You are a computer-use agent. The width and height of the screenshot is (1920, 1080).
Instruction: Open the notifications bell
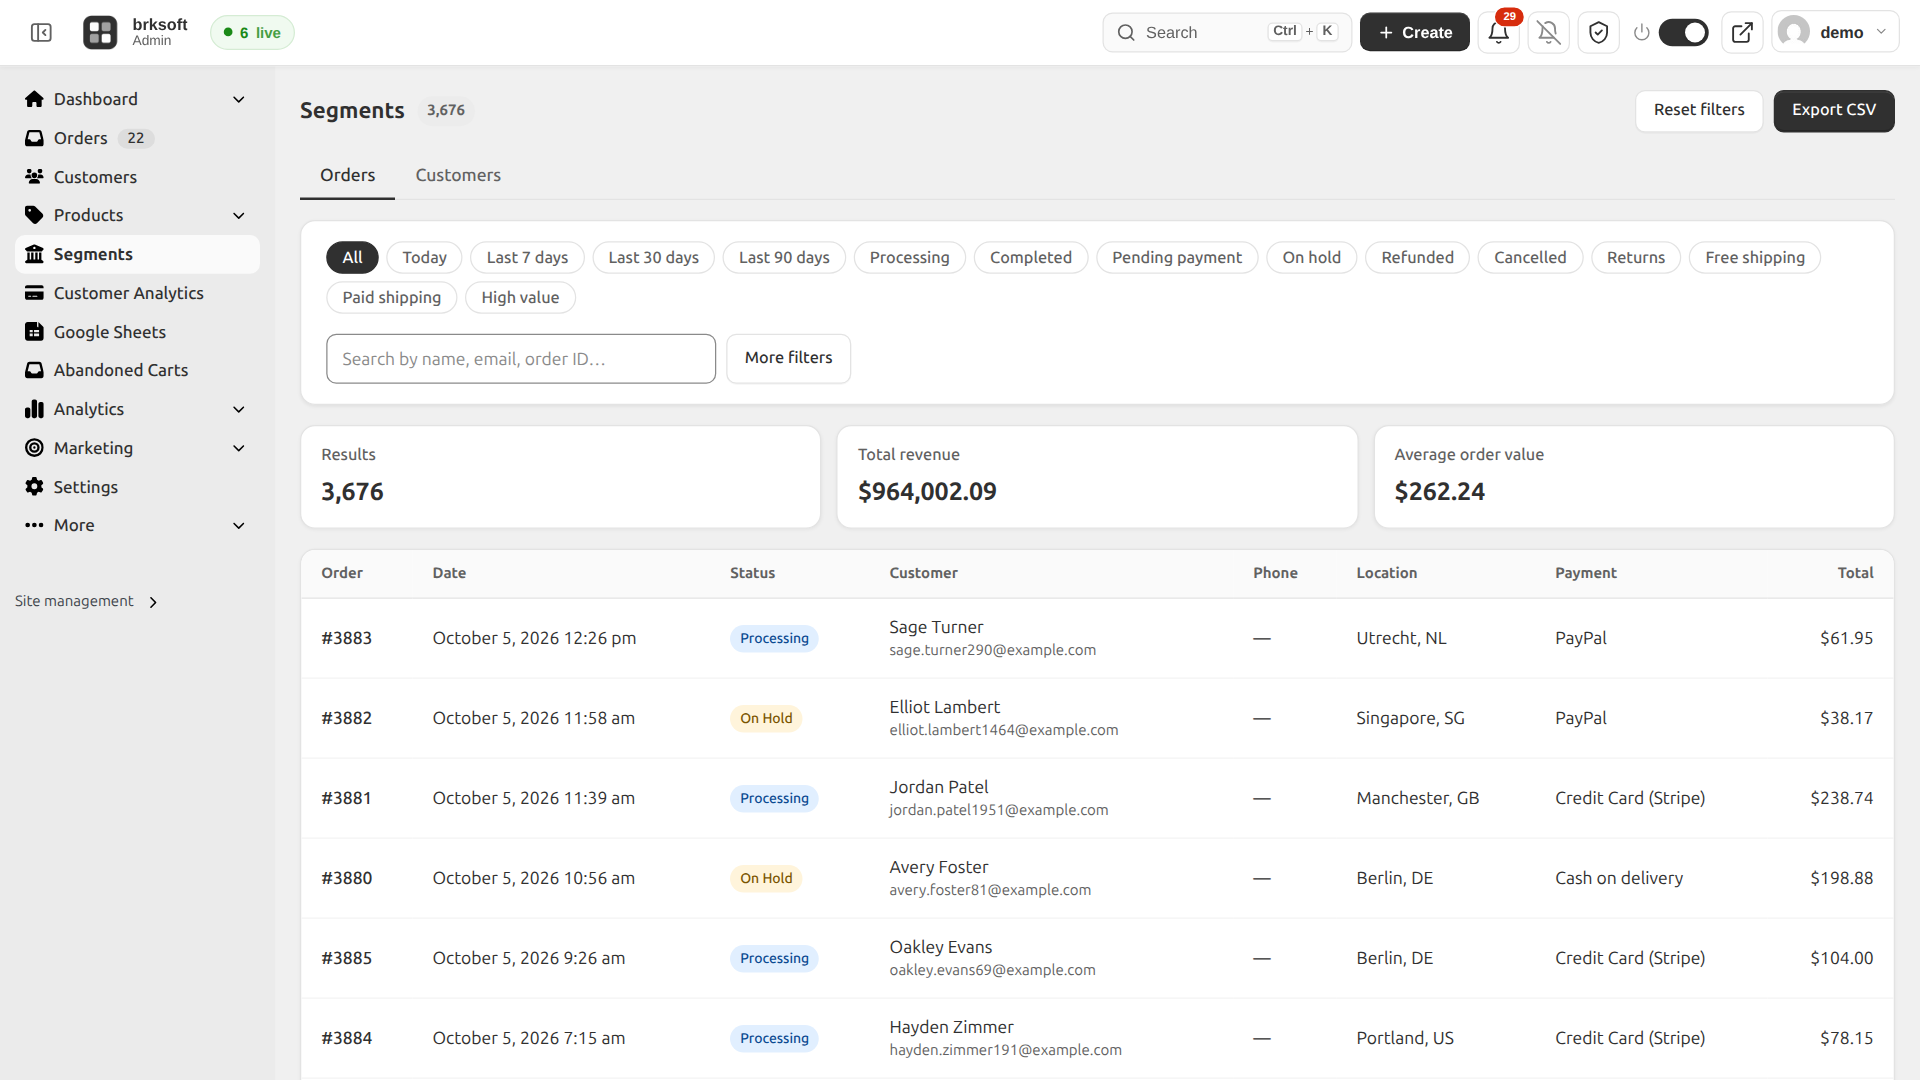pyautogui.click(x=1498, y=33)
